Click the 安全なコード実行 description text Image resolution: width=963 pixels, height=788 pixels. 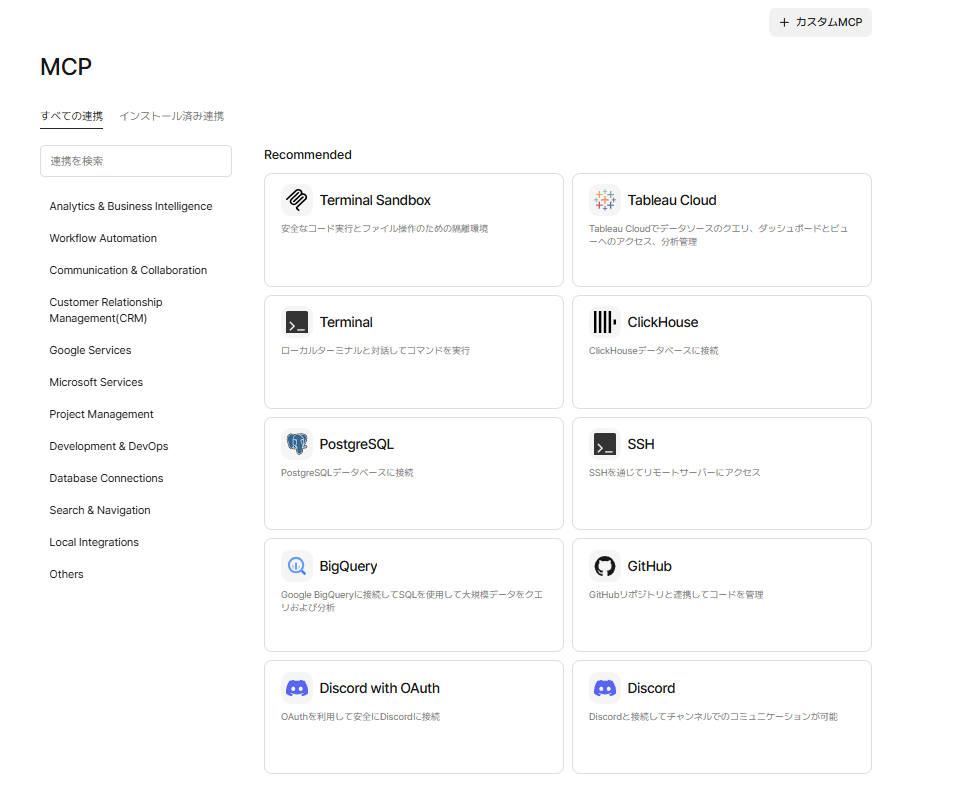(x=384, y=228)
